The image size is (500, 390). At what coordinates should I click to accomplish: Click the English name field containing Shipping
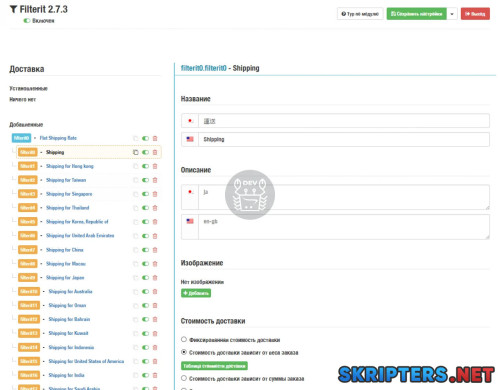[344, 139]
